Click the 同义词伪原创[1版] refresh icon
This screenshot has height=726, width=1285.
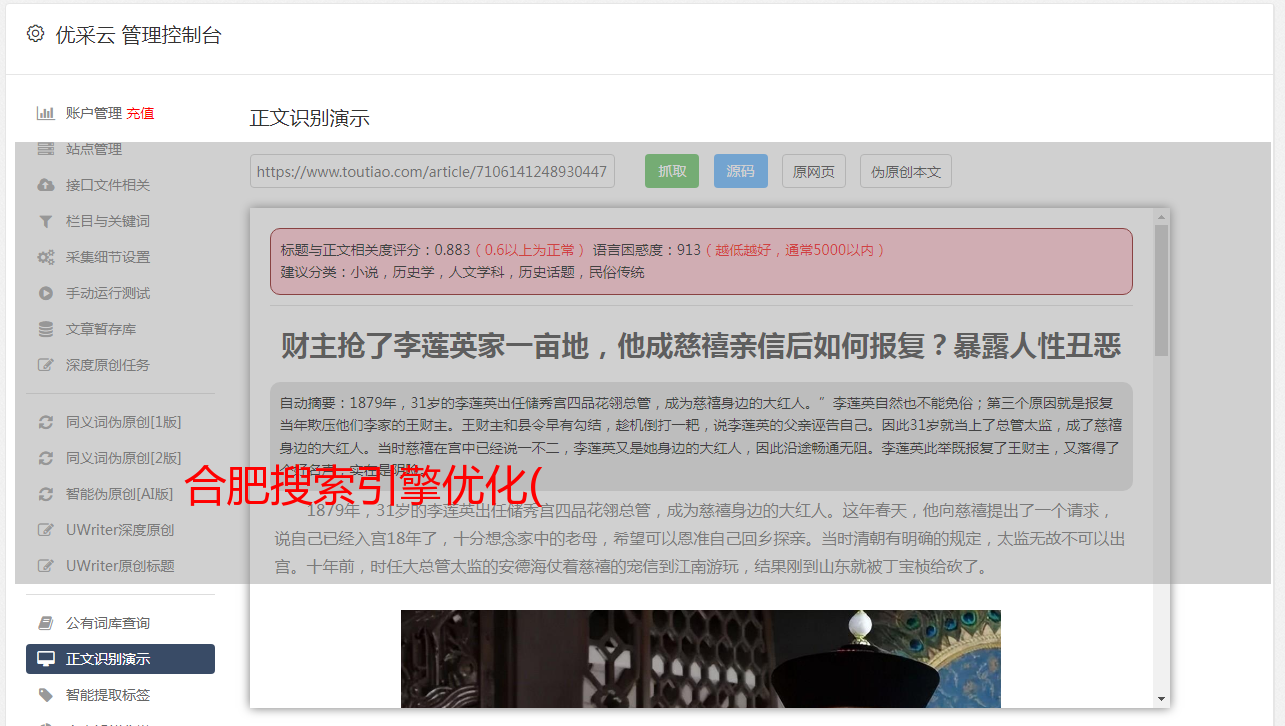click(x=45, y=422)
